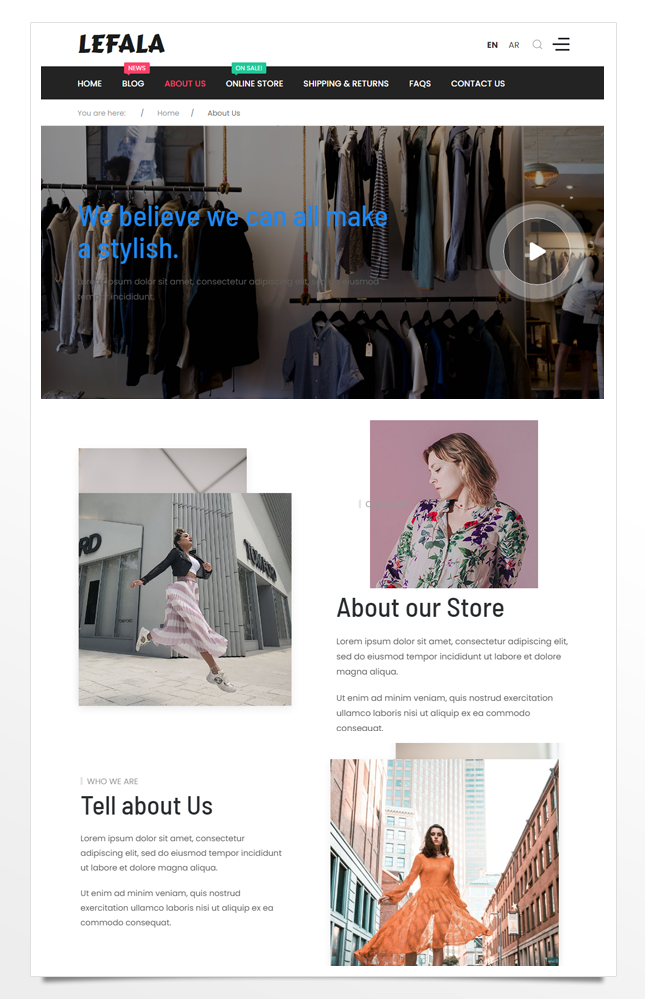Viewport: 645px width, 999px height.
Task: Click the LEFALA logo
Action: point(122,44)
